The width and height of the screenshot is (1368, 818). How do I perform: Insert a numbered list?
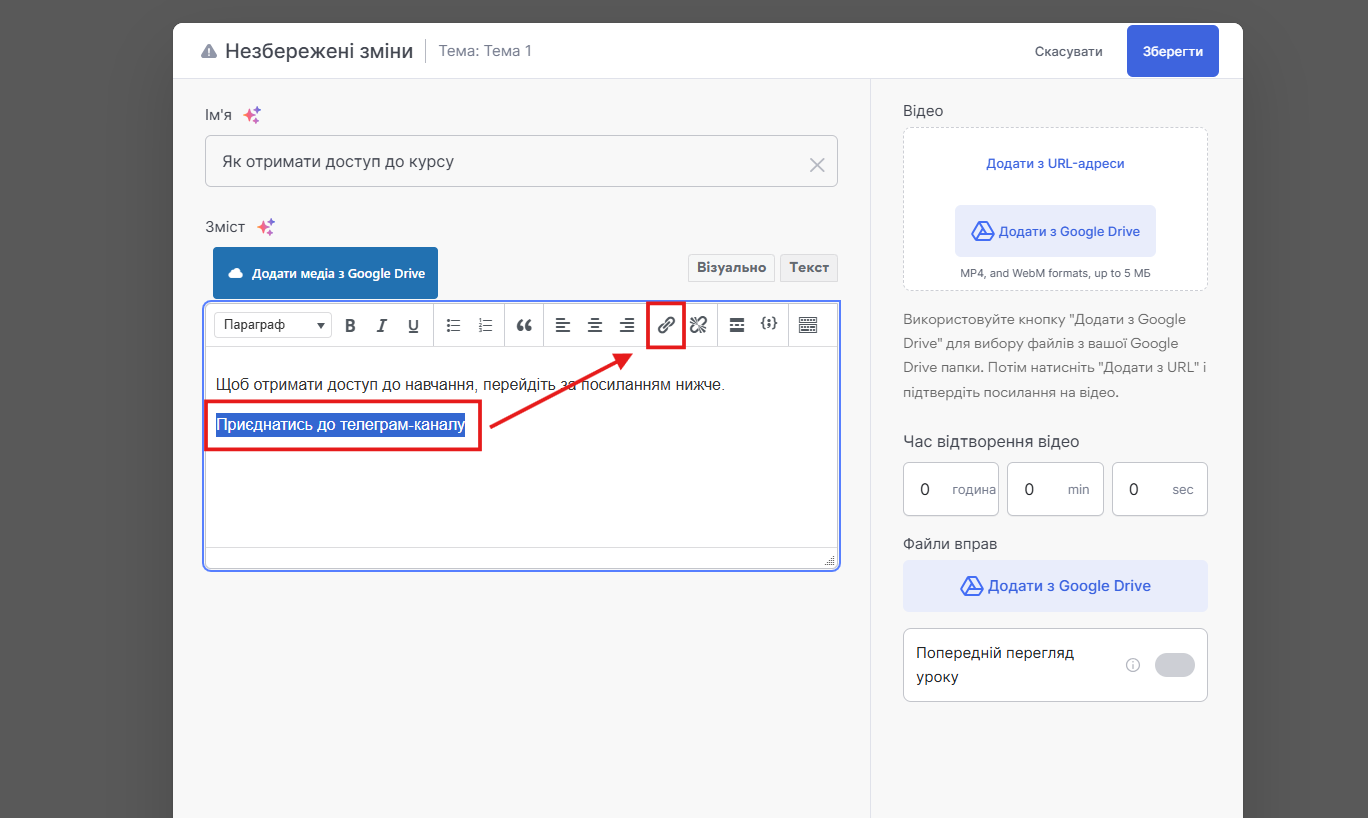(x=486, y=325)
